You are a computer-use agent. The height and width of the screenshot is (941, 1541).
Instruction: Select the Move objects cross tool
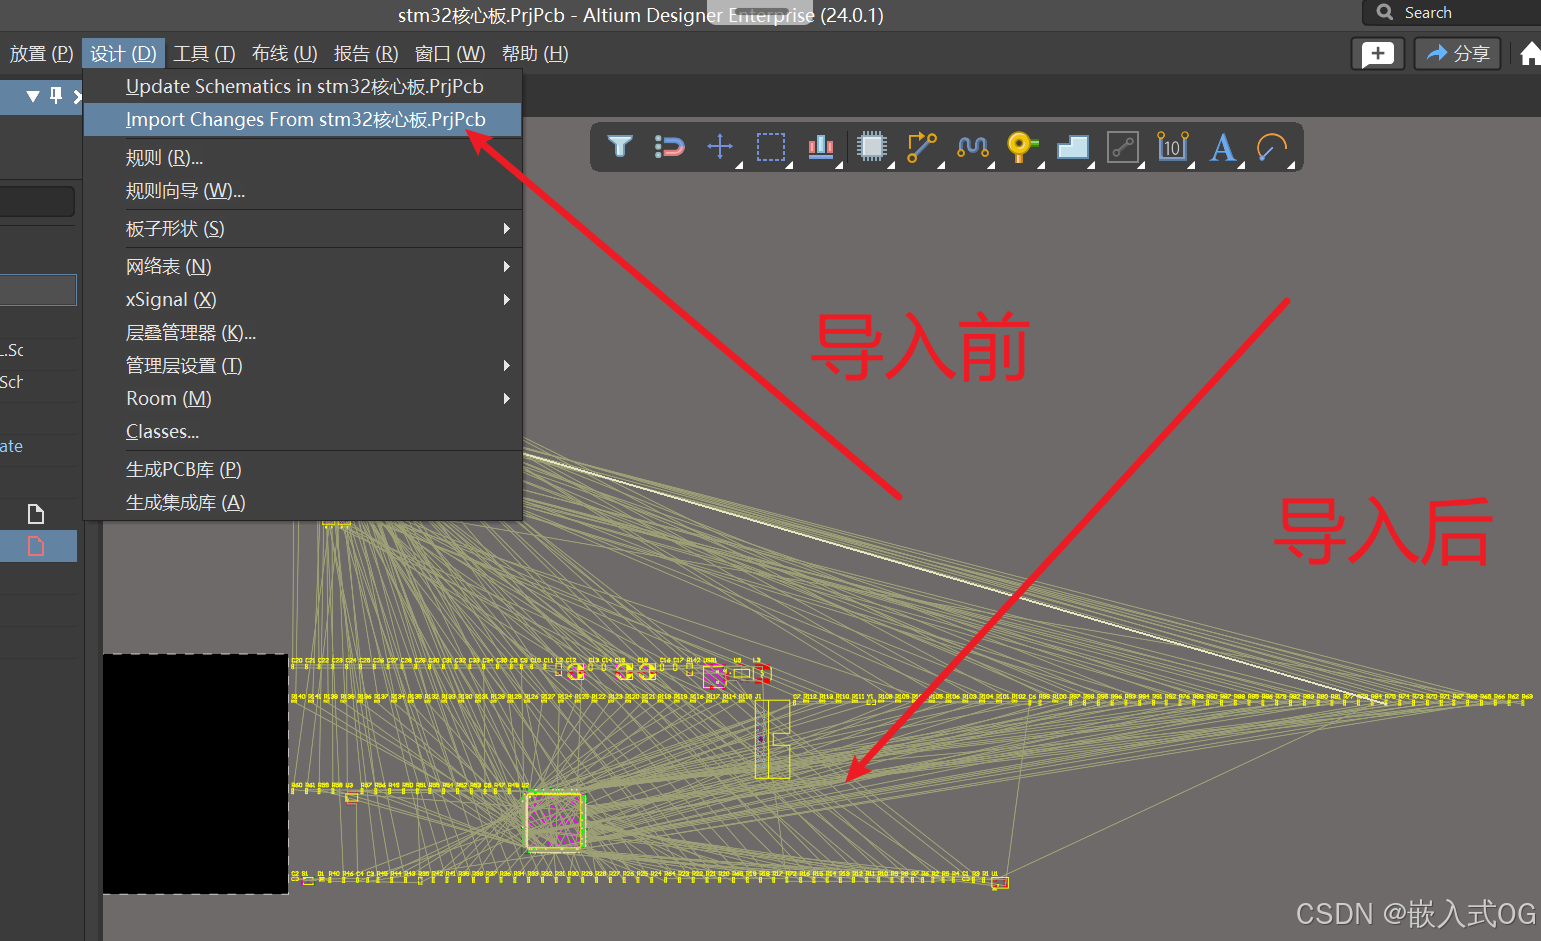(720, 147)
